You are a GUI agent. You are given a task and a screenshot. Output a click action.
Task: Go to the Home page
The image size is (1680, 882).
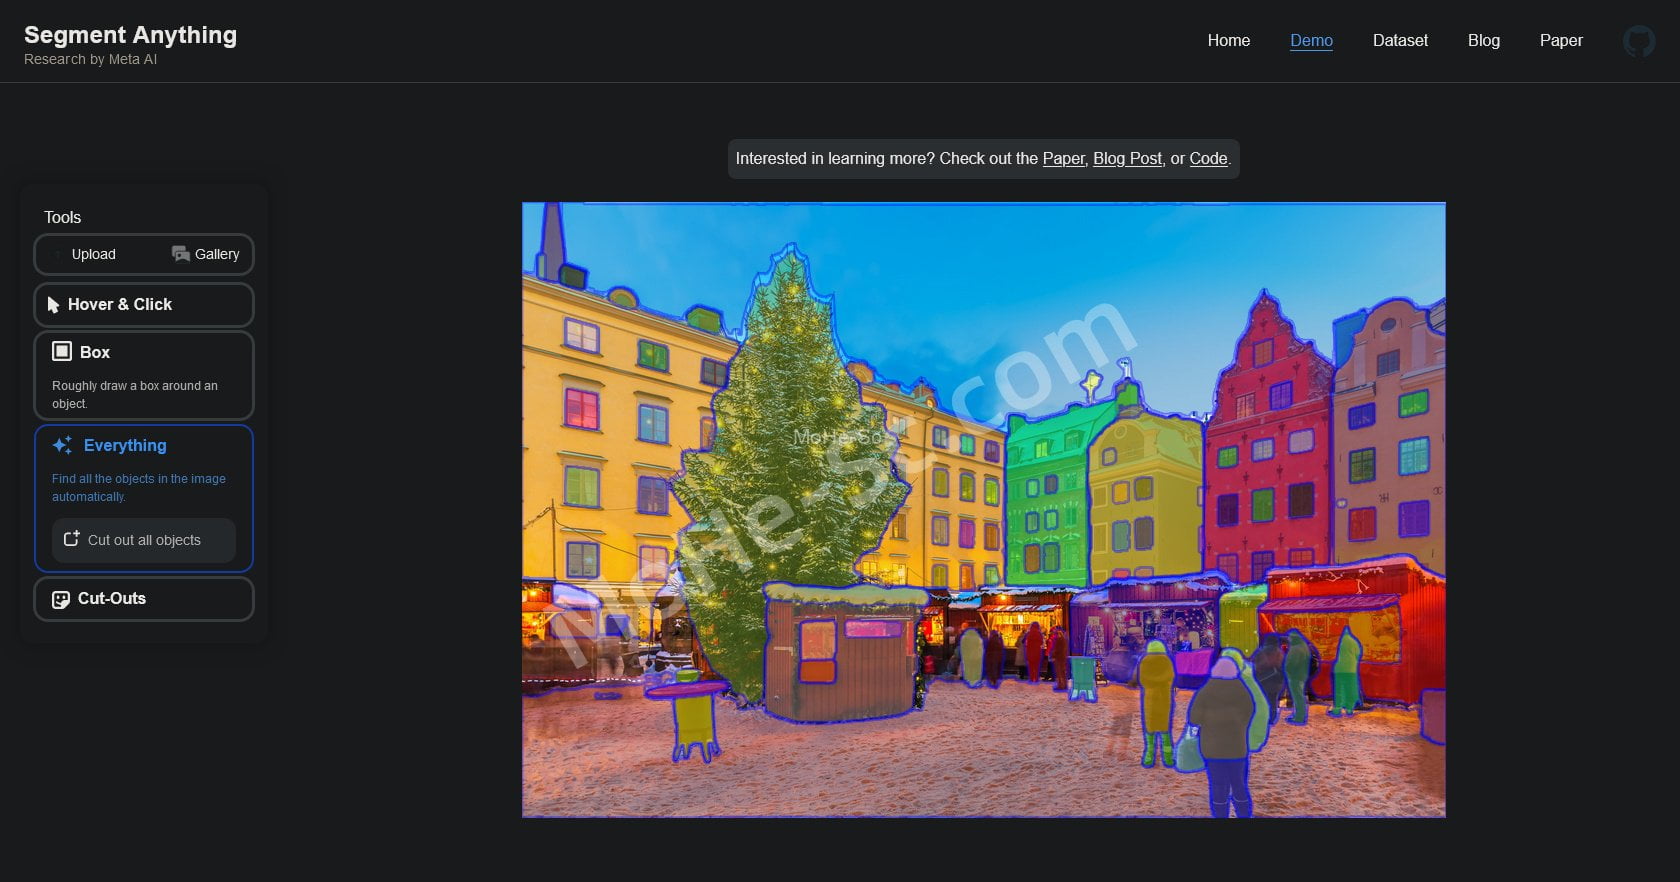(1228, 40)
